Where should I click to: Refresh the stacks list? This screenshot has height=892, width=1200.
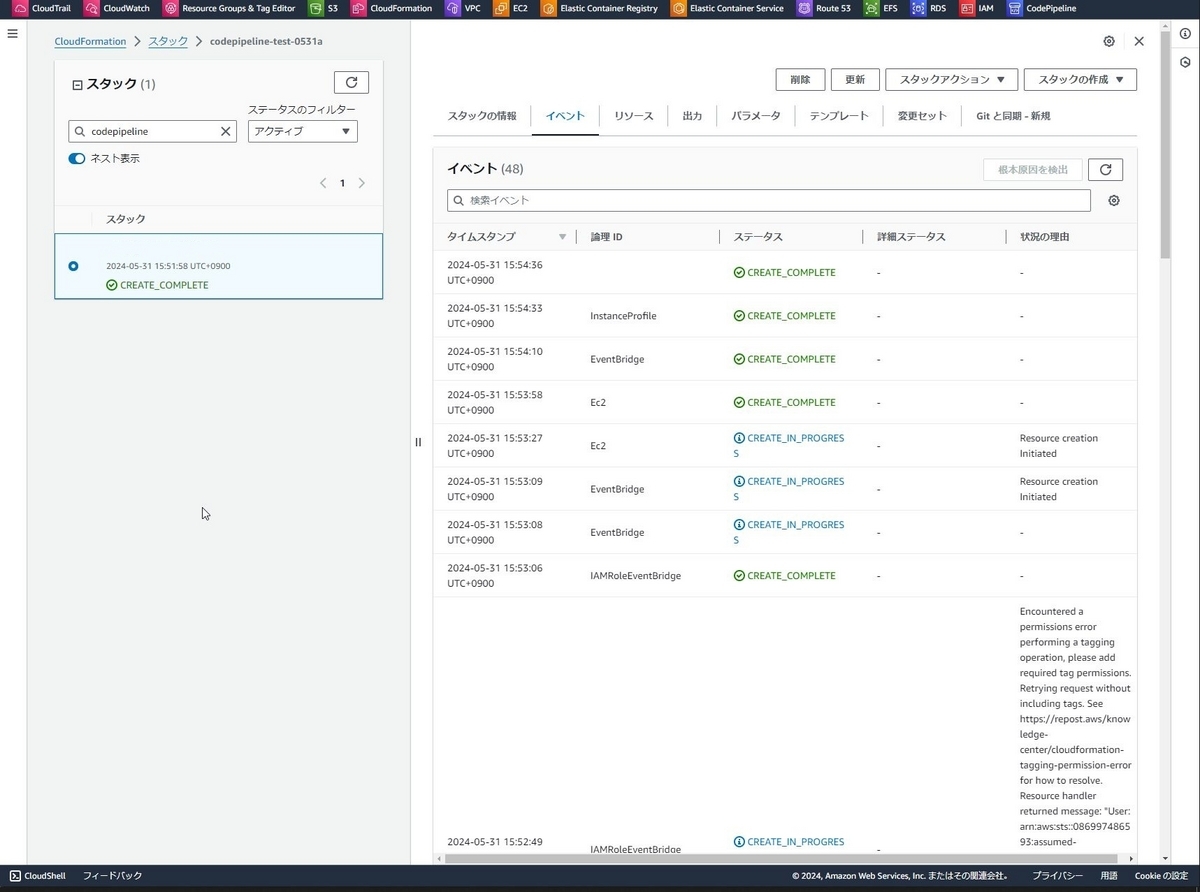tap(351, 82)
